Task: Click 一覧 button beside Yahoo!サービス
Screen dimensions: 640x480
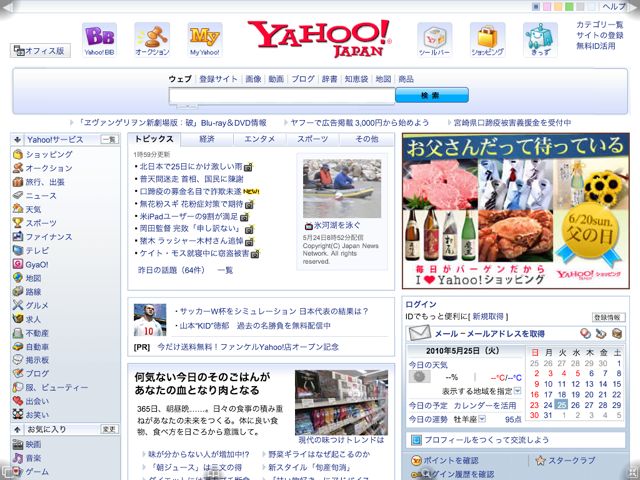Action: [109, 140]
